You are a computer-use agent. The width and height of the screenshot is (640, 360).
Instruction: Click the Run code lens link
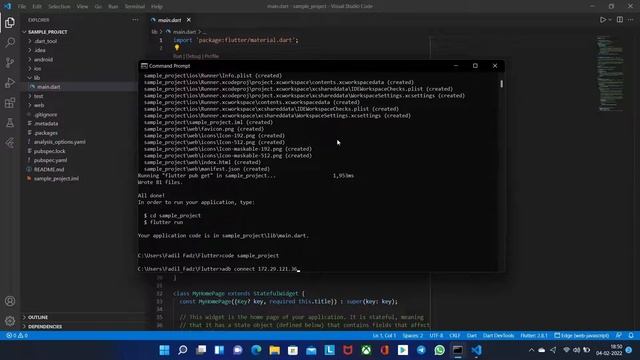point(177,56)
